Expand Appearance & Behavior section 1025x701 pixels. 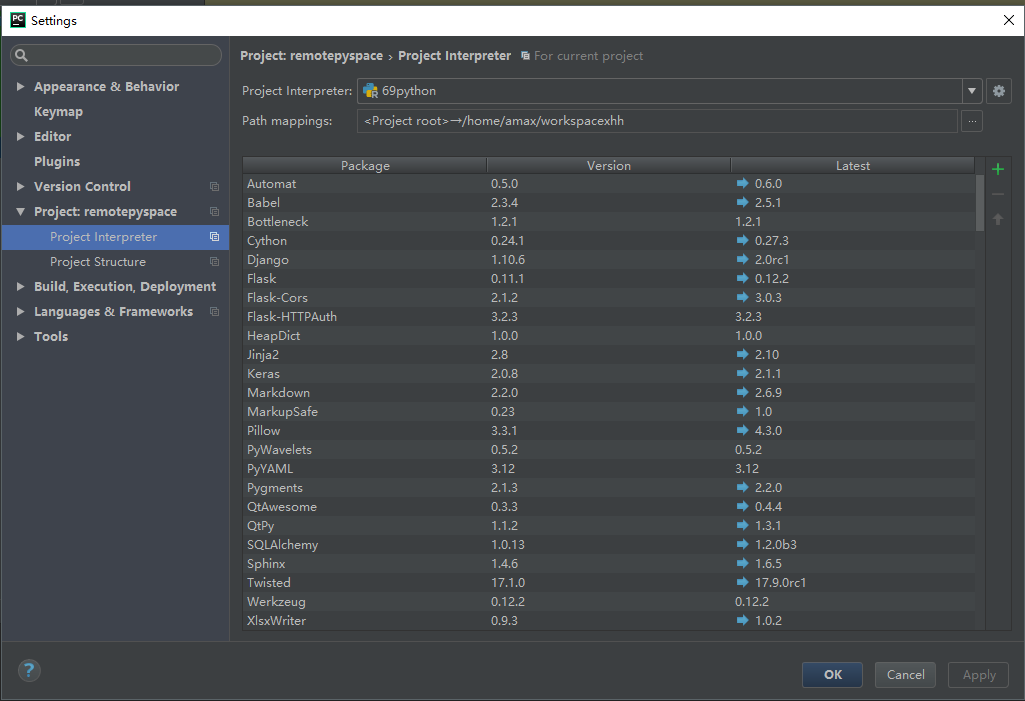(x=20, y=86)
